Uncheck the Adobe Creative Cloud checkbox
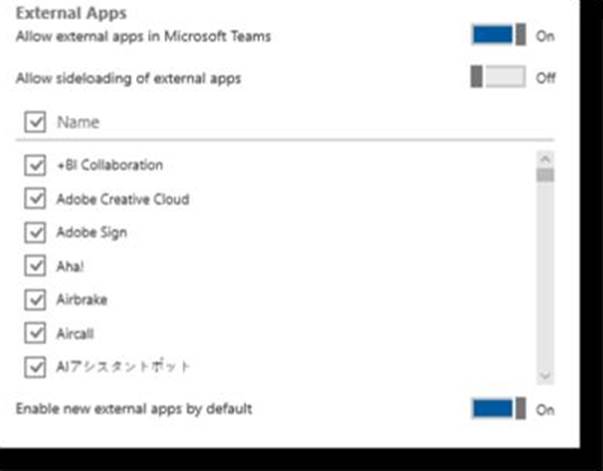Image resolution: width=603 pixels, height=471 pixels. coord(35,199)
